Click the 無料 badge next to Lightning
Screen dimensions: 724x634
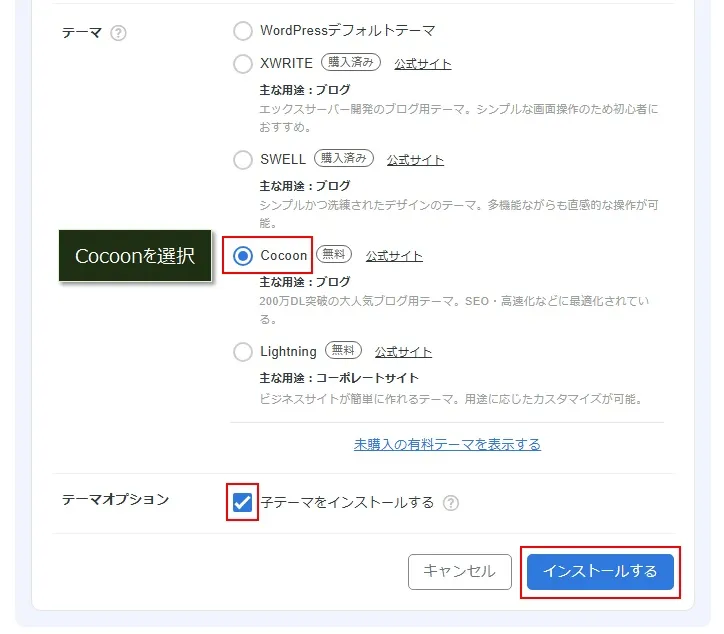click(343, 351)
